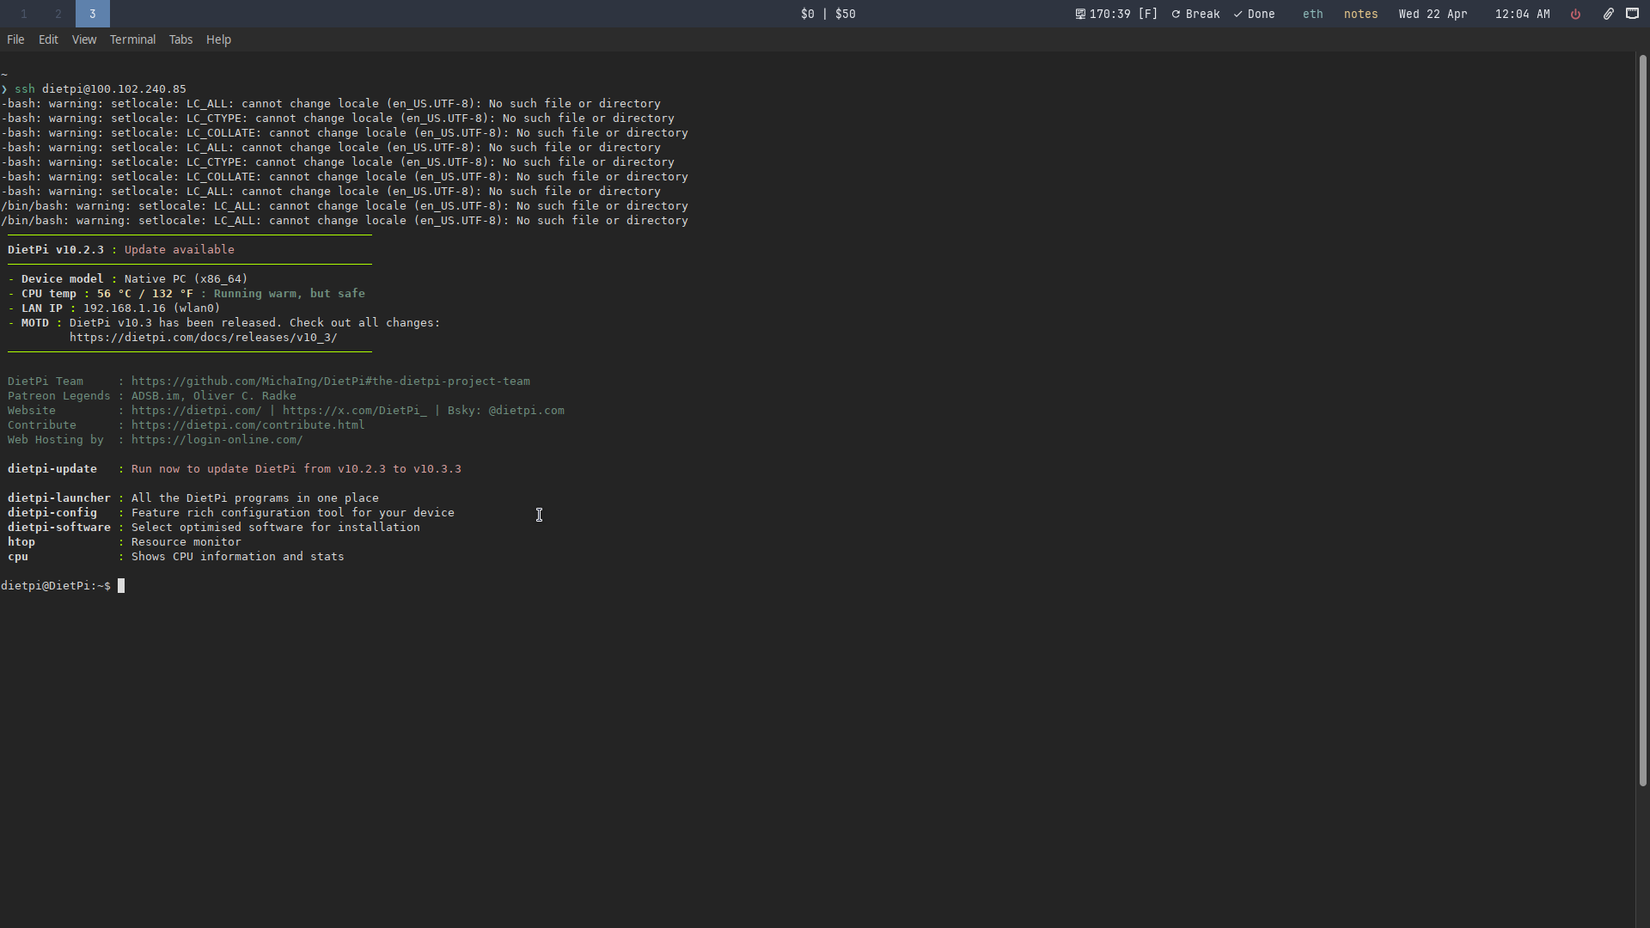This screenshot has width=1650, height=928.
Task: Switch to workspace 2 in top bar
Action: [58, 14]
